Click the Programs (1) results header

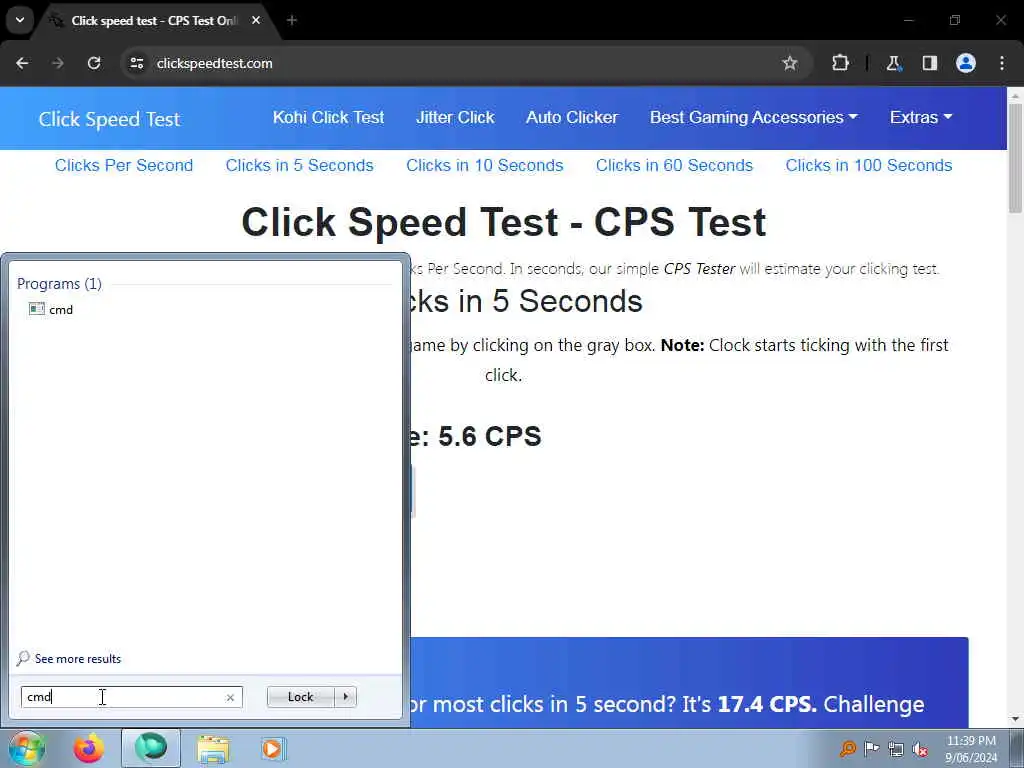(59, 283)
